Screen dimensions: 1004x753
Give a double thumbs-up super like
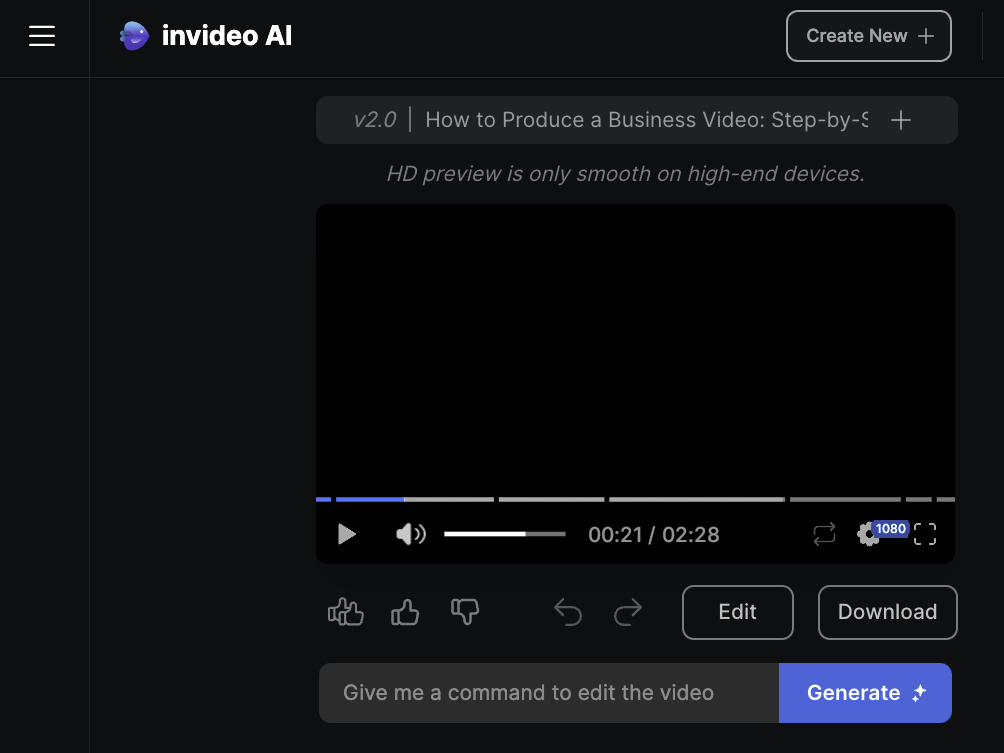click(x=345, y=612)
